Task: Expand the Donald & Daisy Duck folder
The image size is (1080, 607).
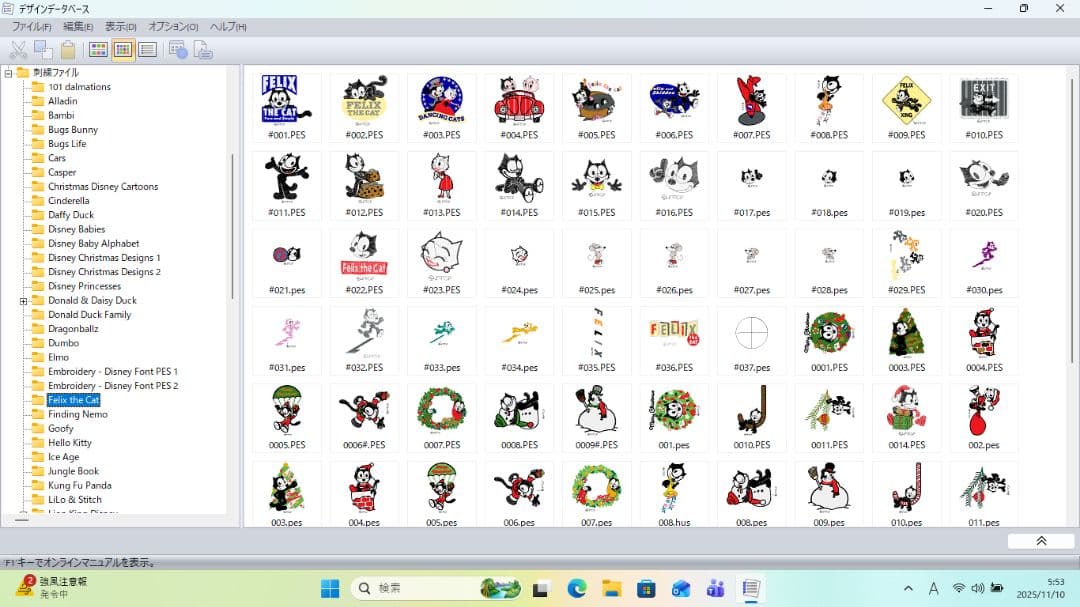Action: pos(23,301)
